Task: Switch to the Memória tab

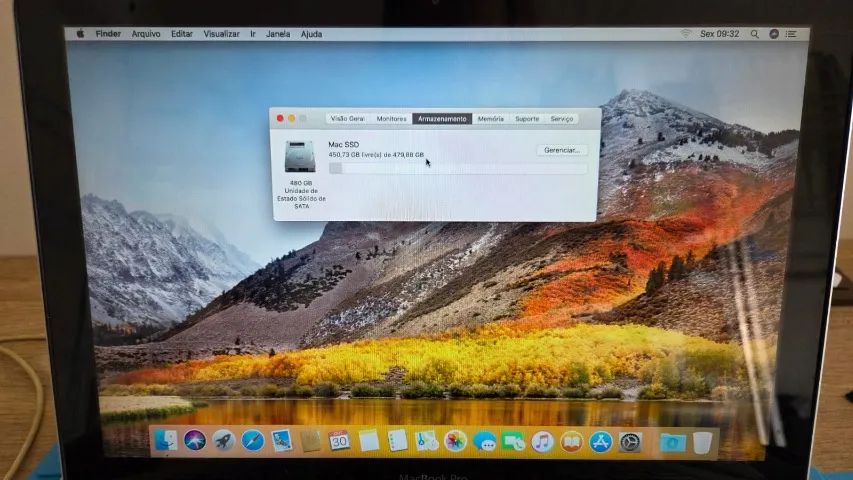Action: coord(490,119)
